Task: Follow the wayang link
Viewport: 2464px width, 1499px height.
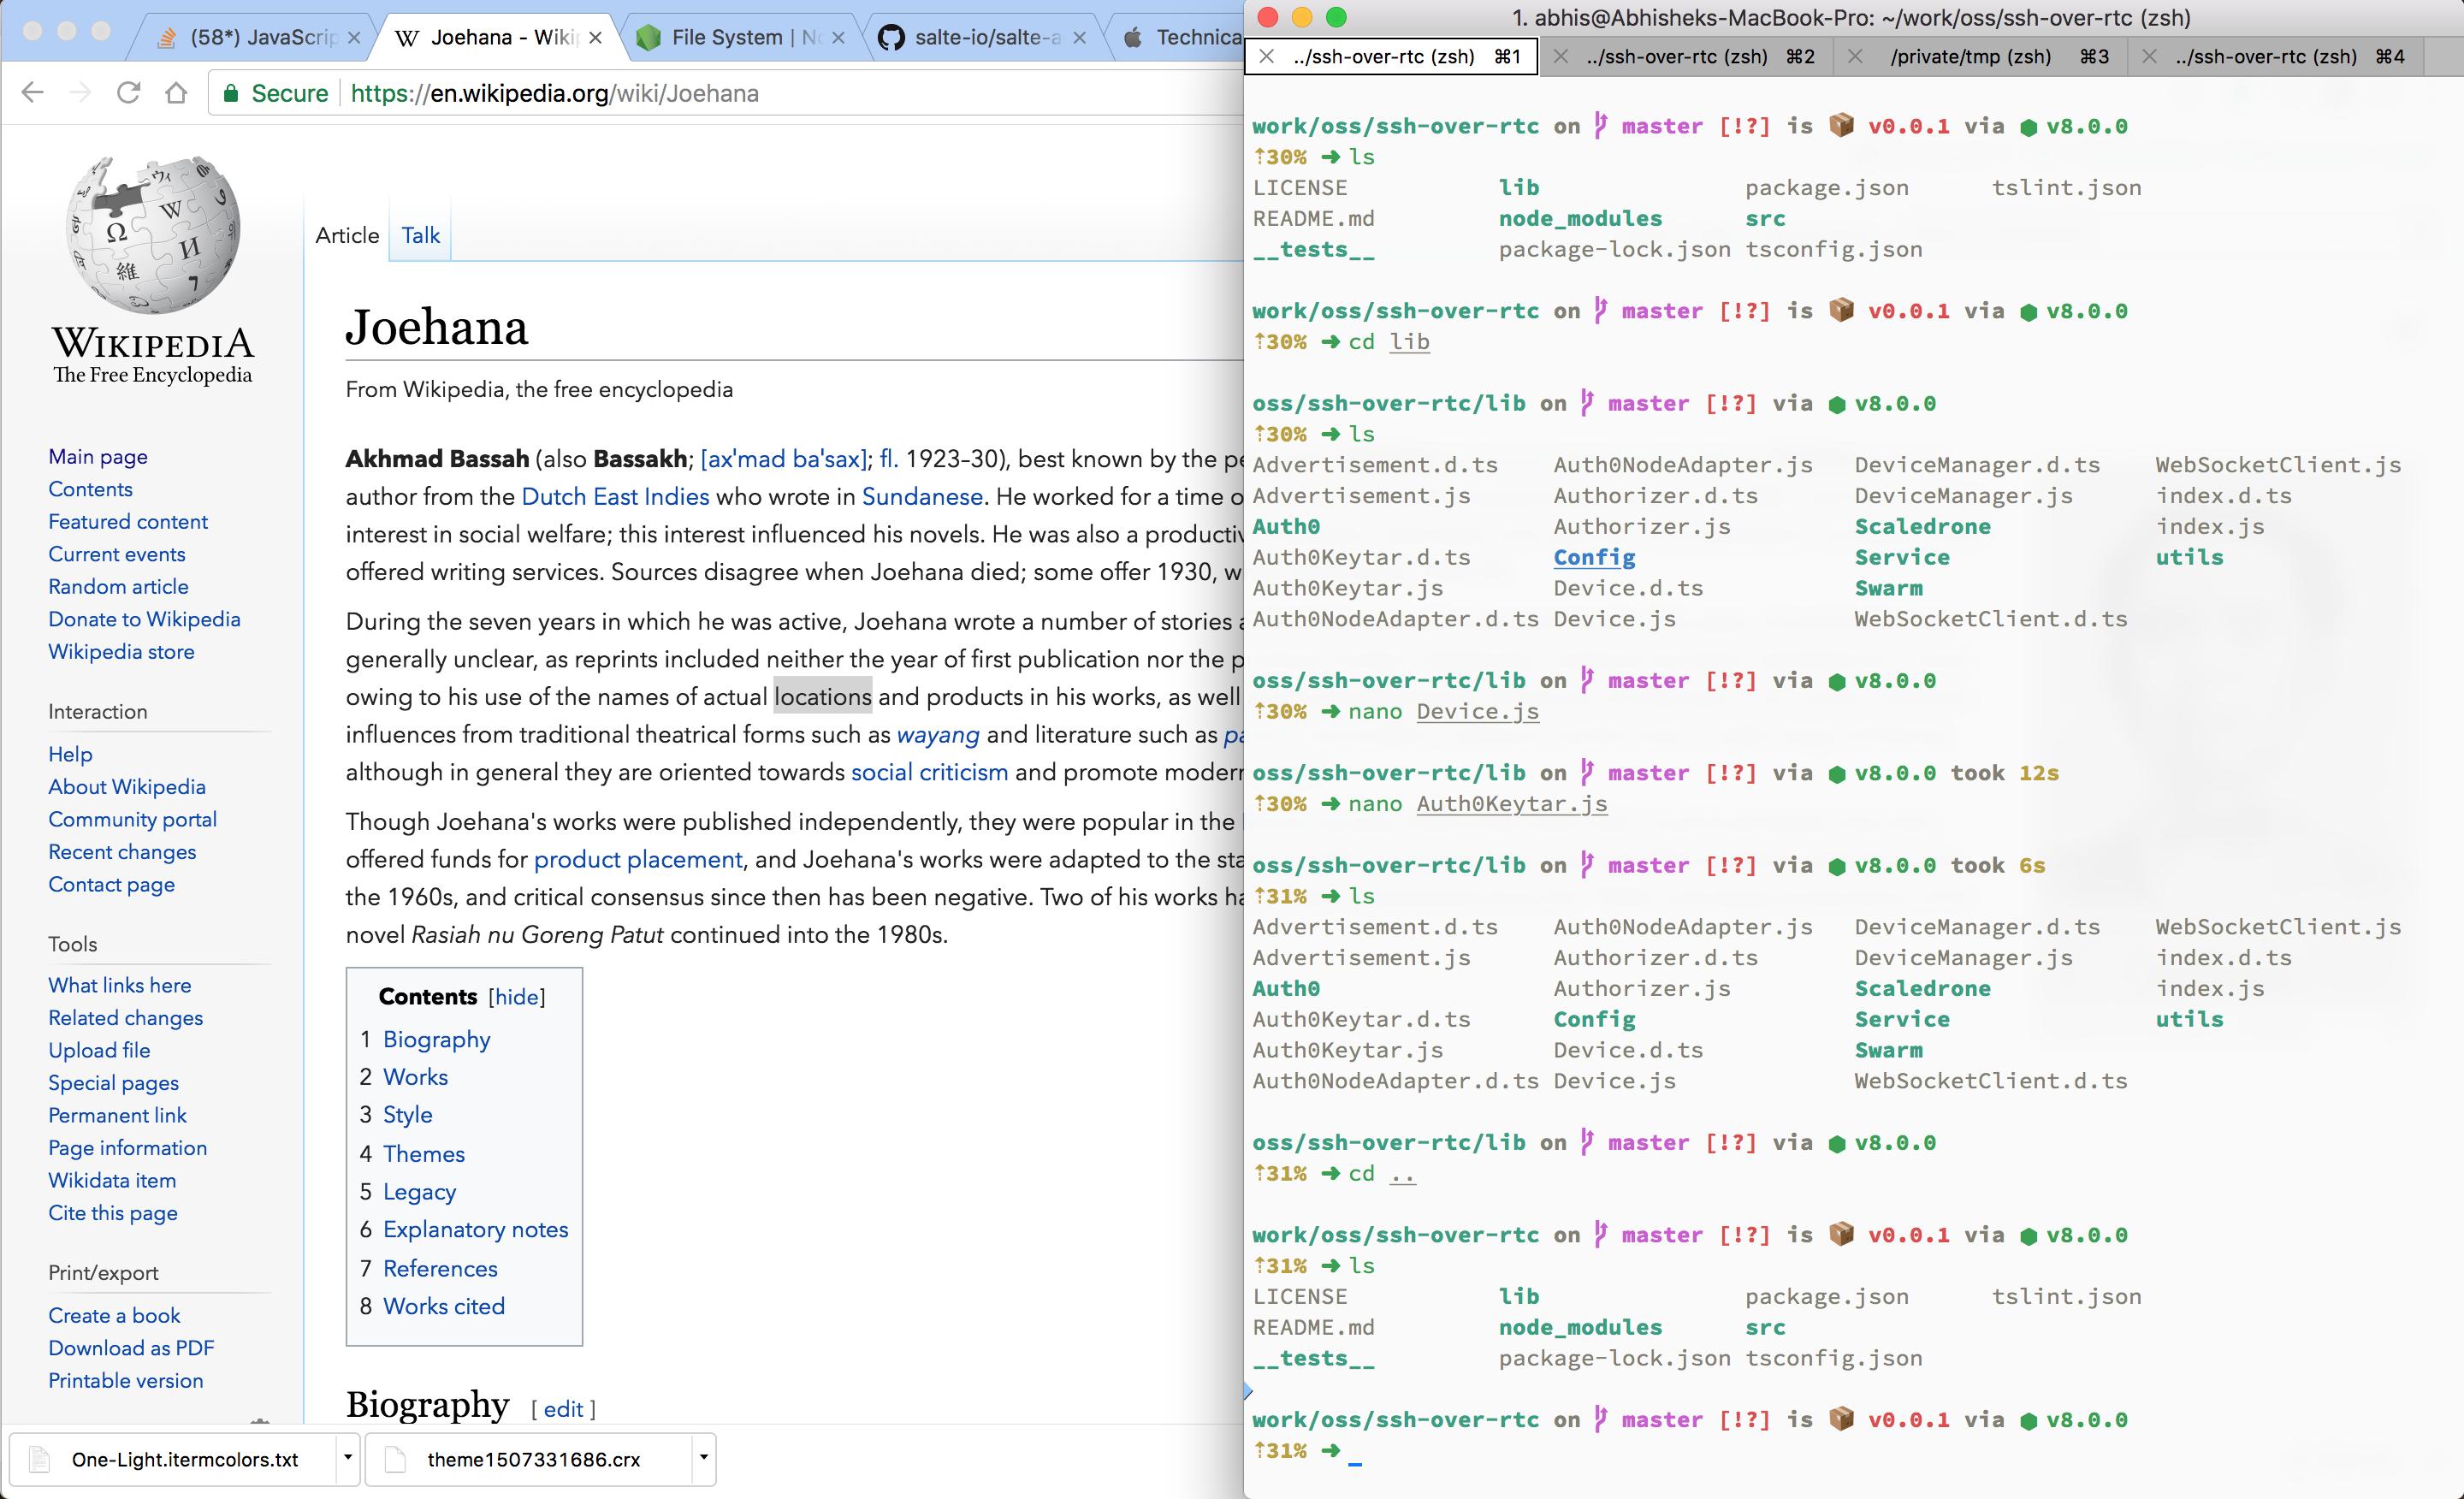Action: pos(937,735)
